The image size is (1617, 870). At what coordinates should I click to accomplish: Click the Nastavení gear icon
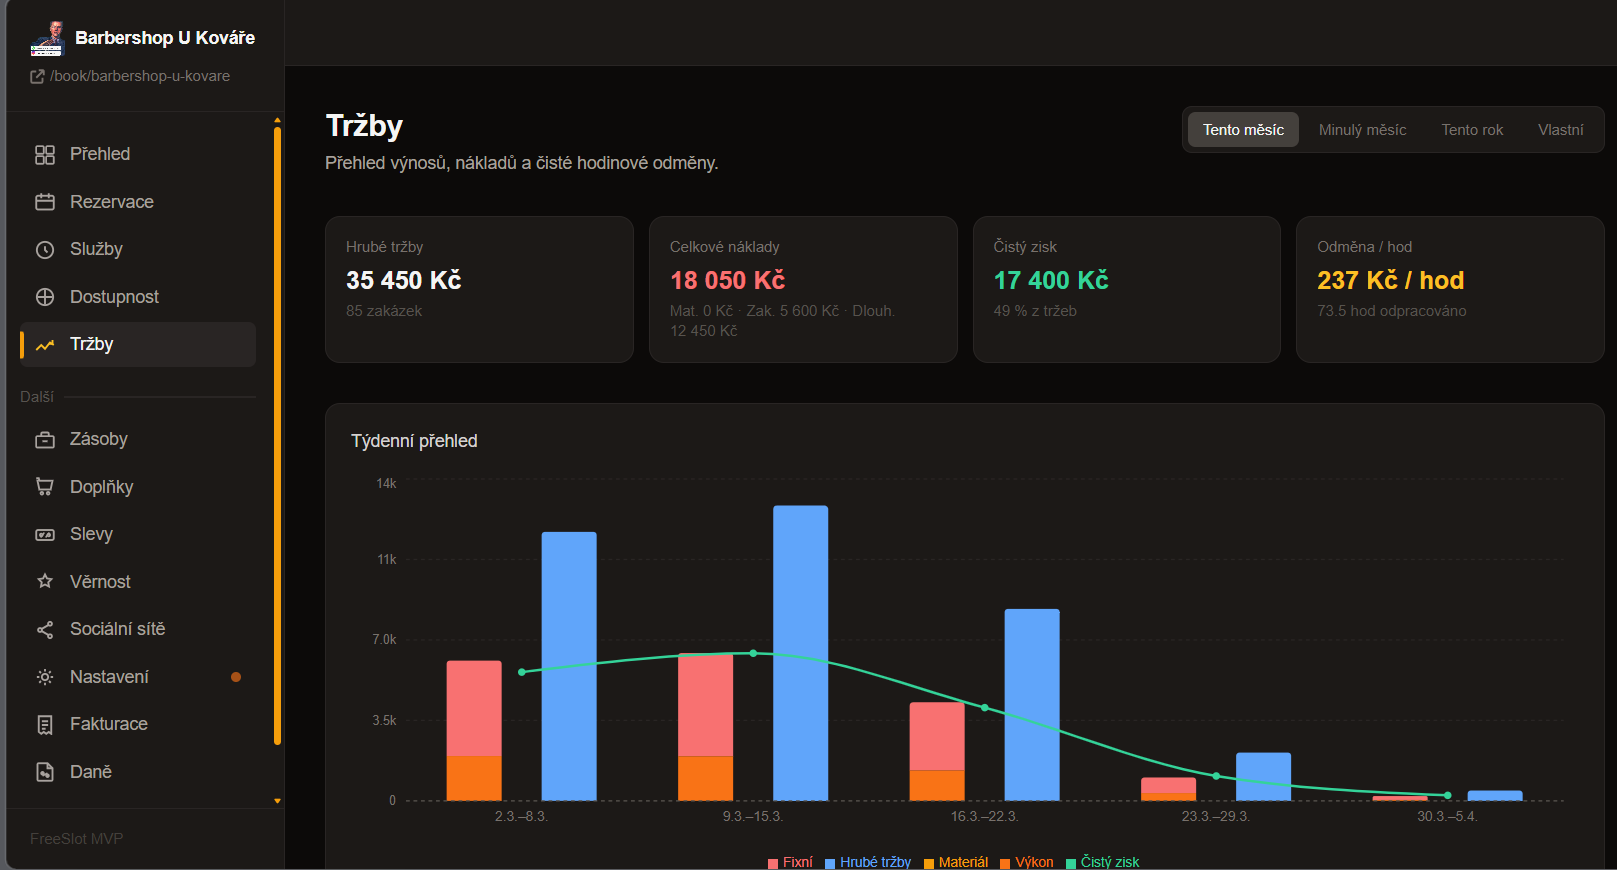pos(45,677)
